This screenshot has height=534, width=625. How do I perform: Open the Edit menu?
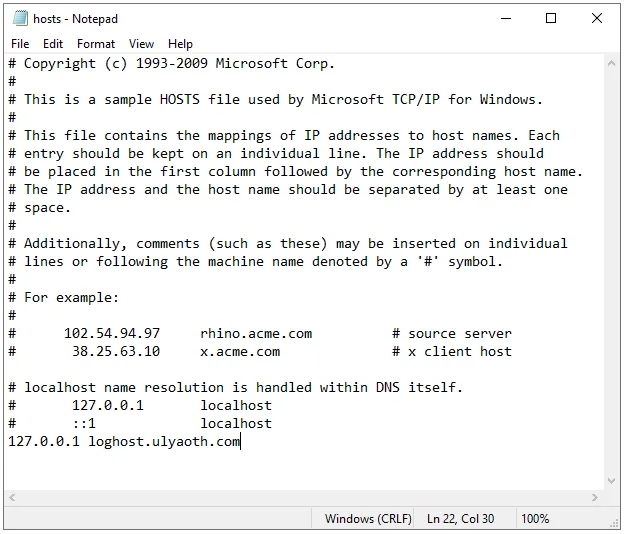[x=53, y=44]
